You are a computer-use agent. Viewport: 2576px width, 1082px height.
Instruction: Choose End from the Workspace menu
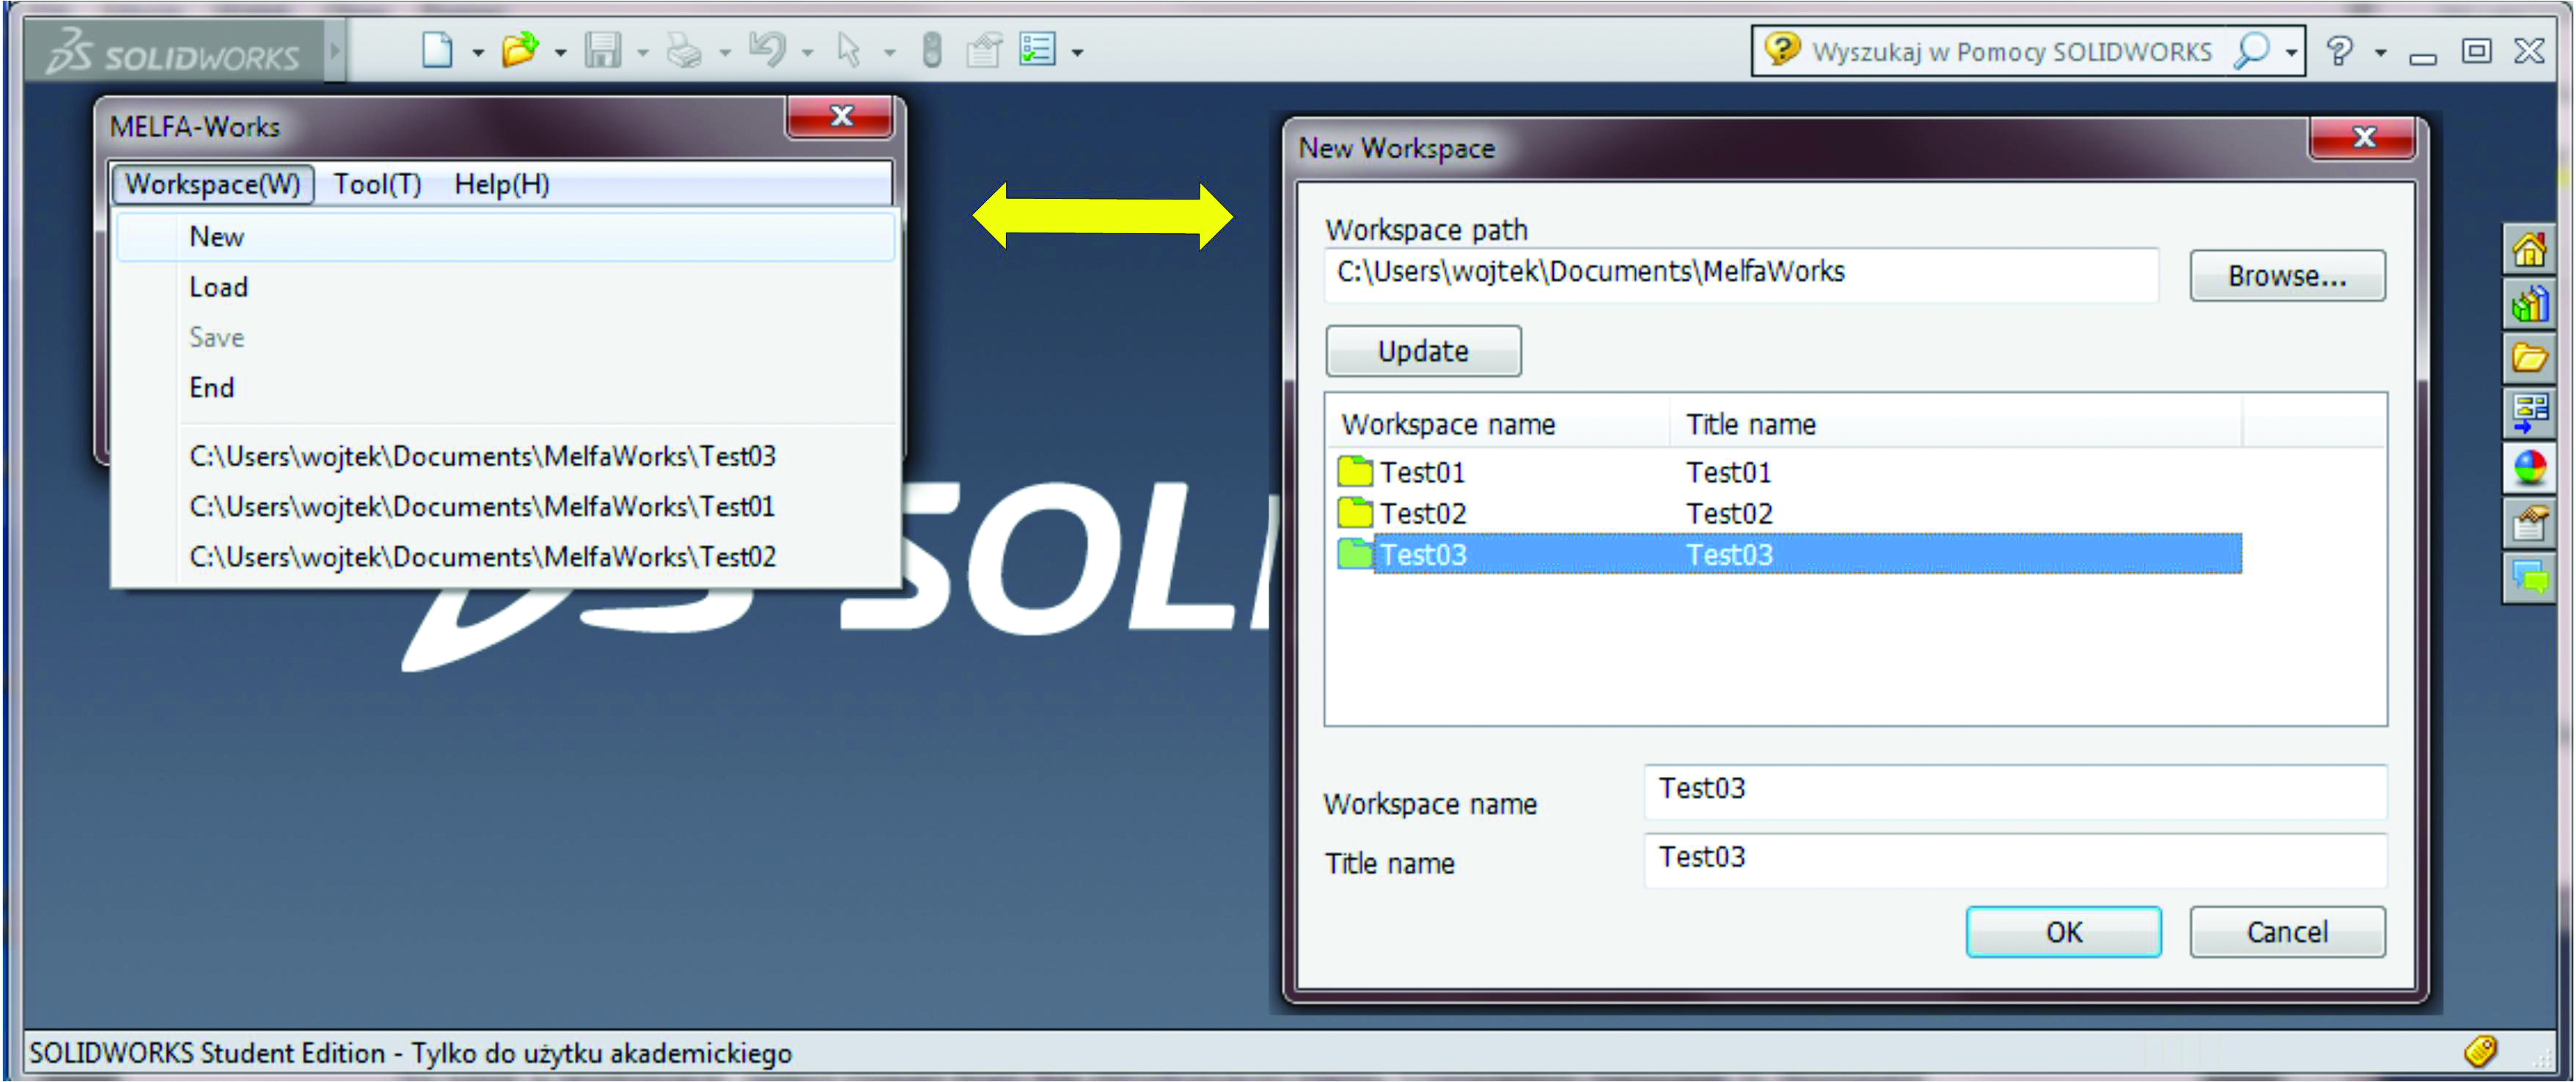(x=505, y=387)
